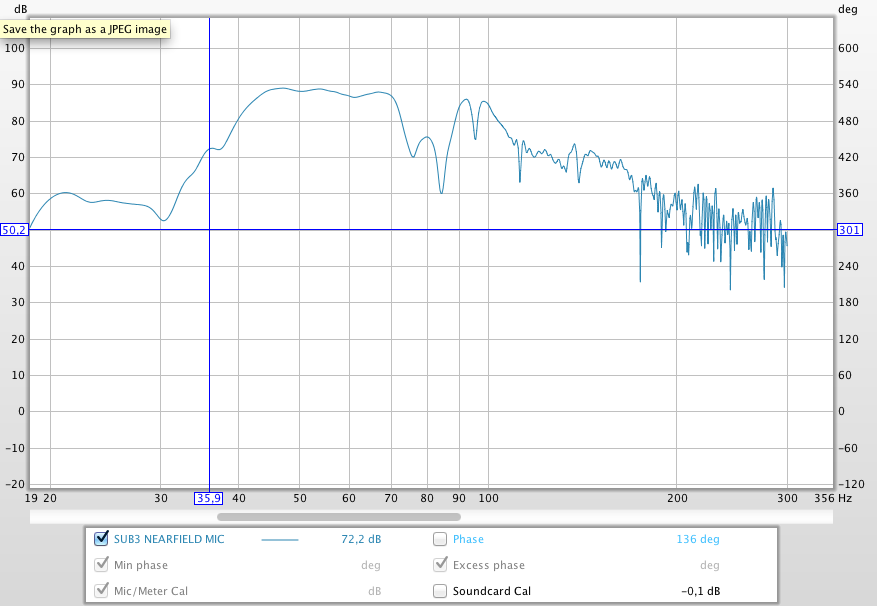Screen dimensions: 877x606
Task: Click the 'Save the graph as a JPEG image' tooltip
Action: 85,29
